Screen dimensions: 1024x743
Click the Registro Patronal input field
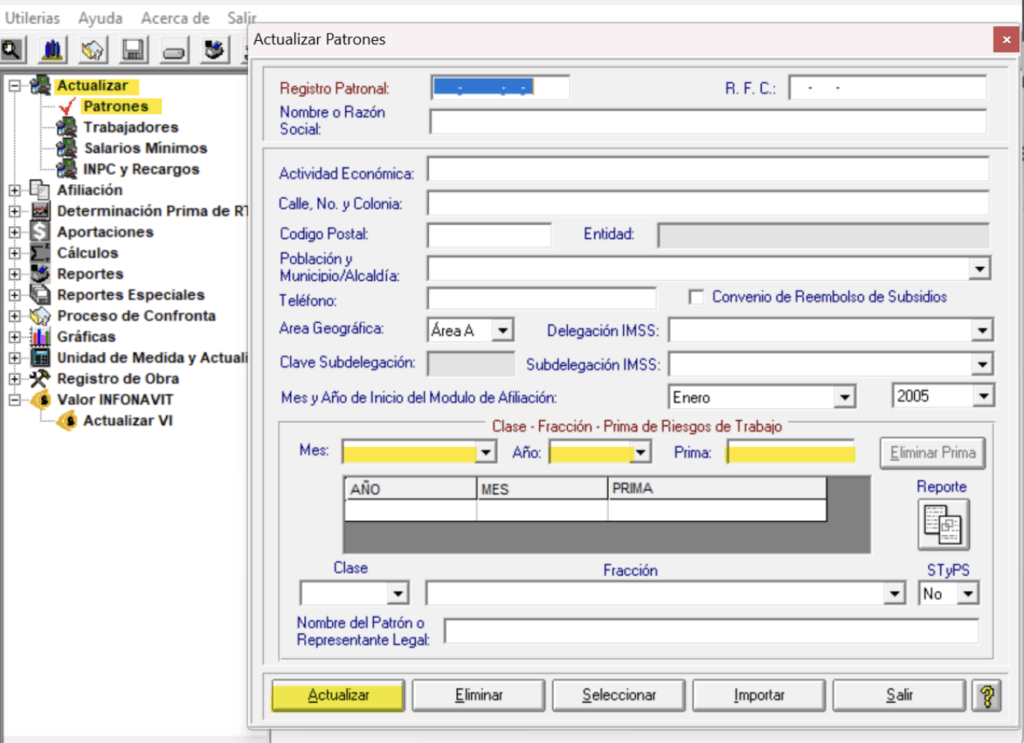tap(500, 87)
